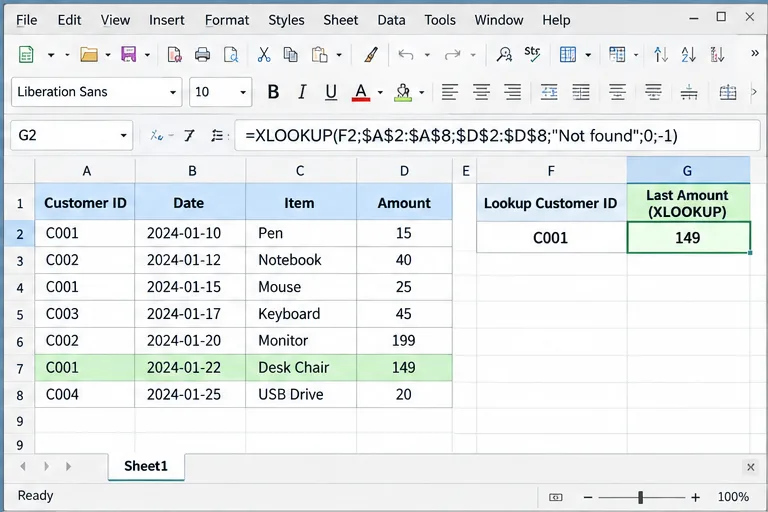Click the zoom slider handle

[x=641, y=497]
